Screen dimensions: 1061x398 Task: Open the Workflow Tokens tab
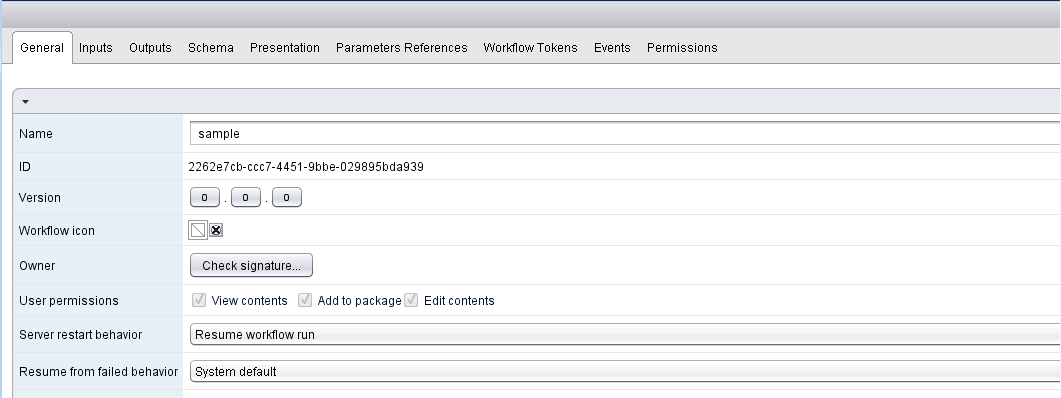[x=530, y=48]
